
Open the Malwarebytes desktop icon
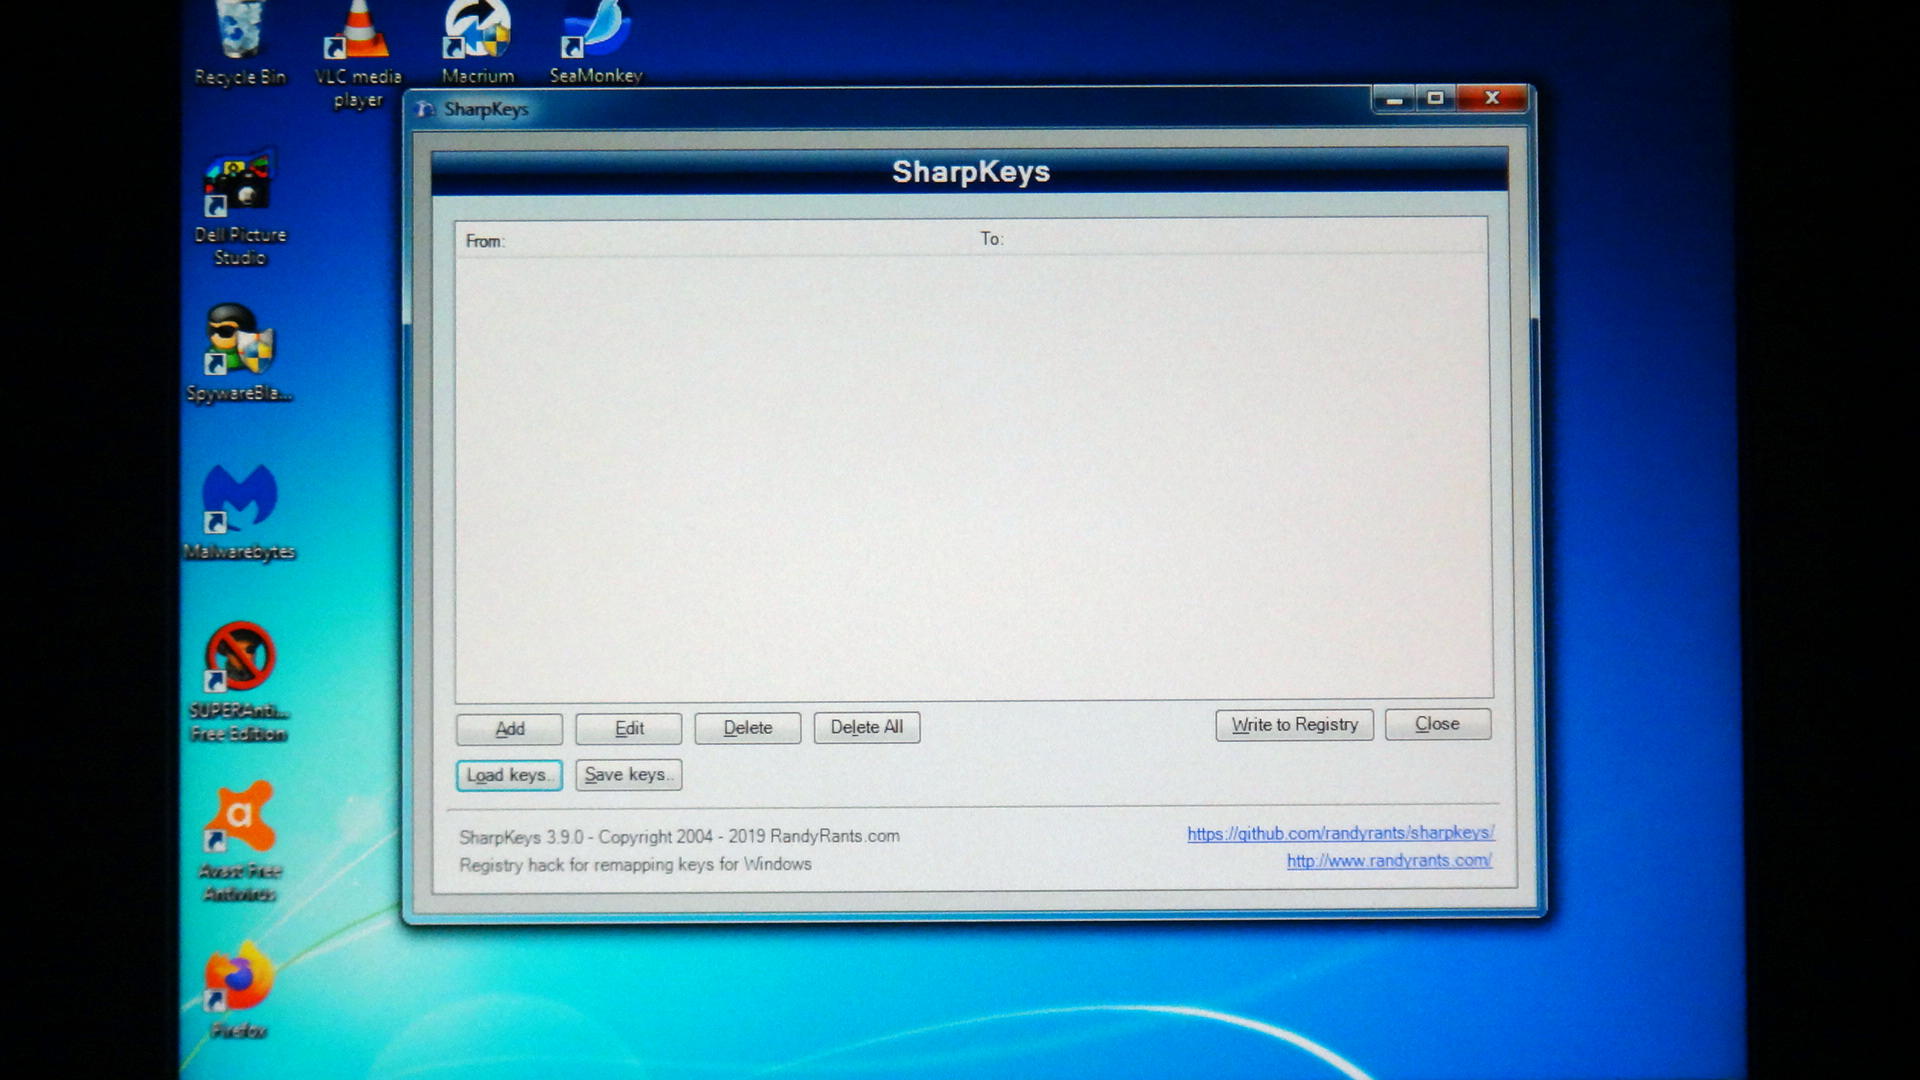coord(240,513)
